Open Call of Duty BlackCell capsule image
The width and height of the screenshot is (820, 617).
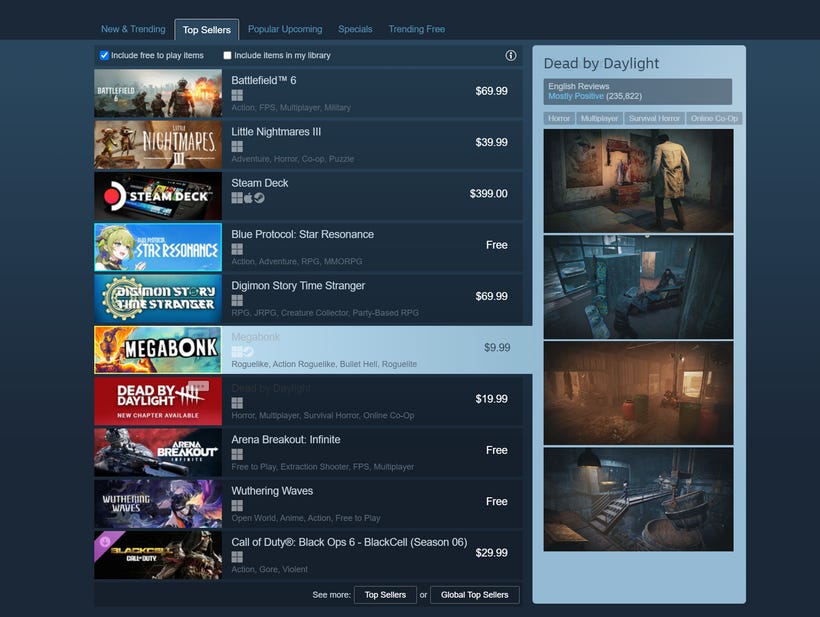click(x=158, y=555)
